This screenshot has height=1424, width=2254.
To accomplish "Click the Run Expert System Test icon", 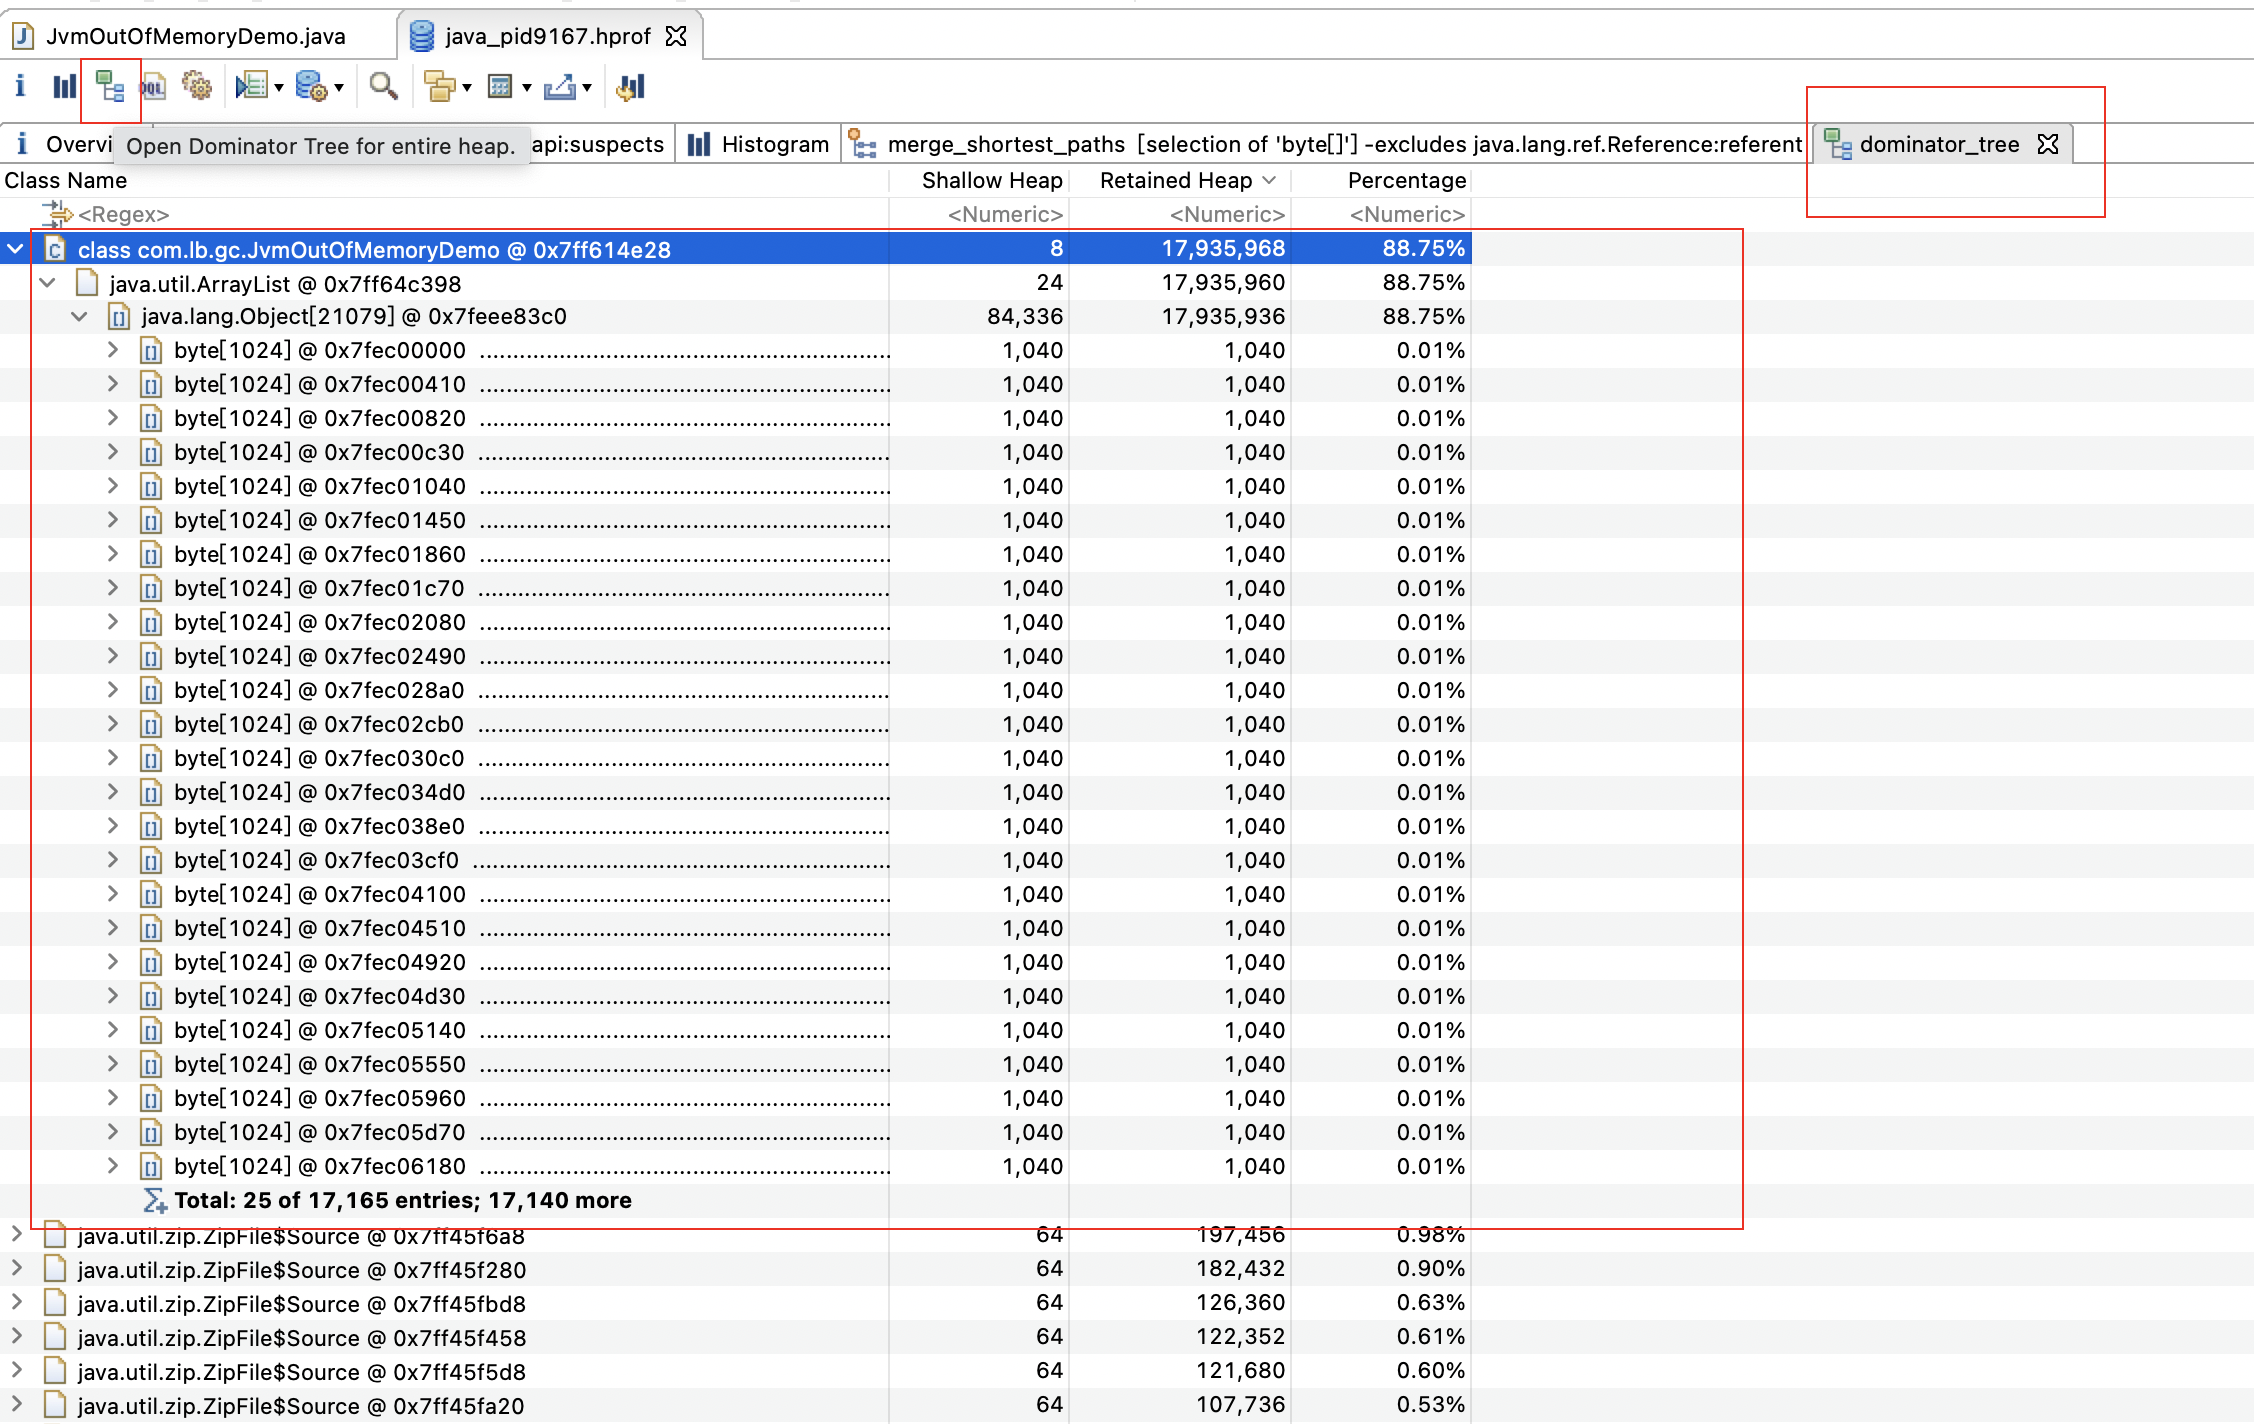I will (x=250, y=87).
